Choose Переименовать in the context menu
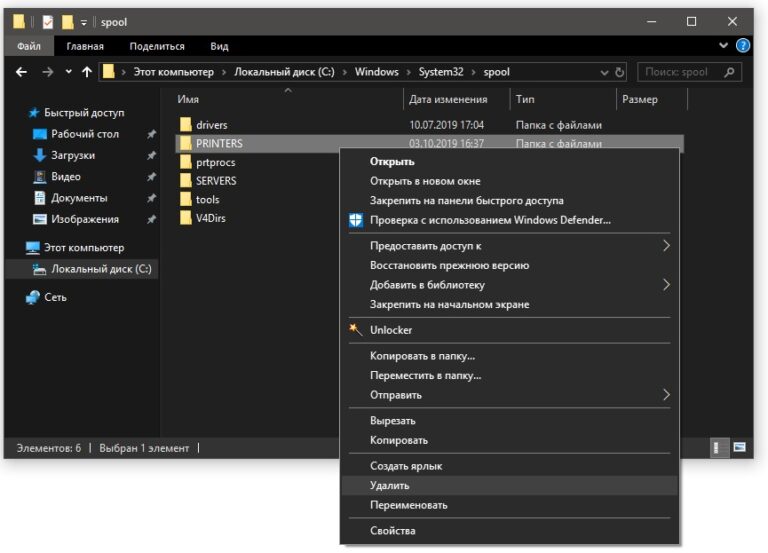 [509, 505]
